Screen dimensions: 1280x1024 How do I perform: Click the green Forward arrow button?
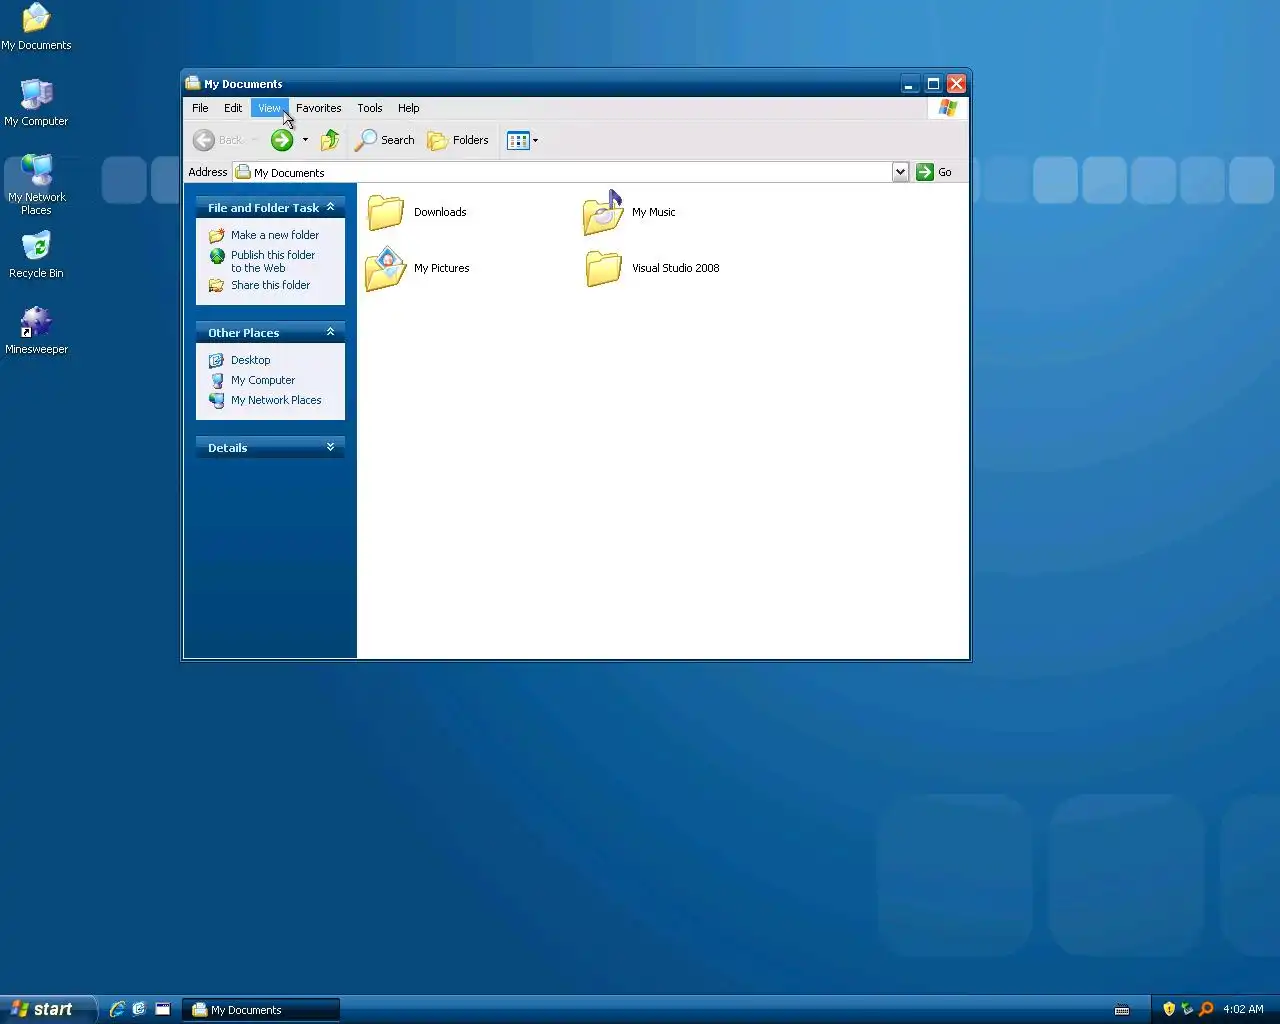pos(282,140)
